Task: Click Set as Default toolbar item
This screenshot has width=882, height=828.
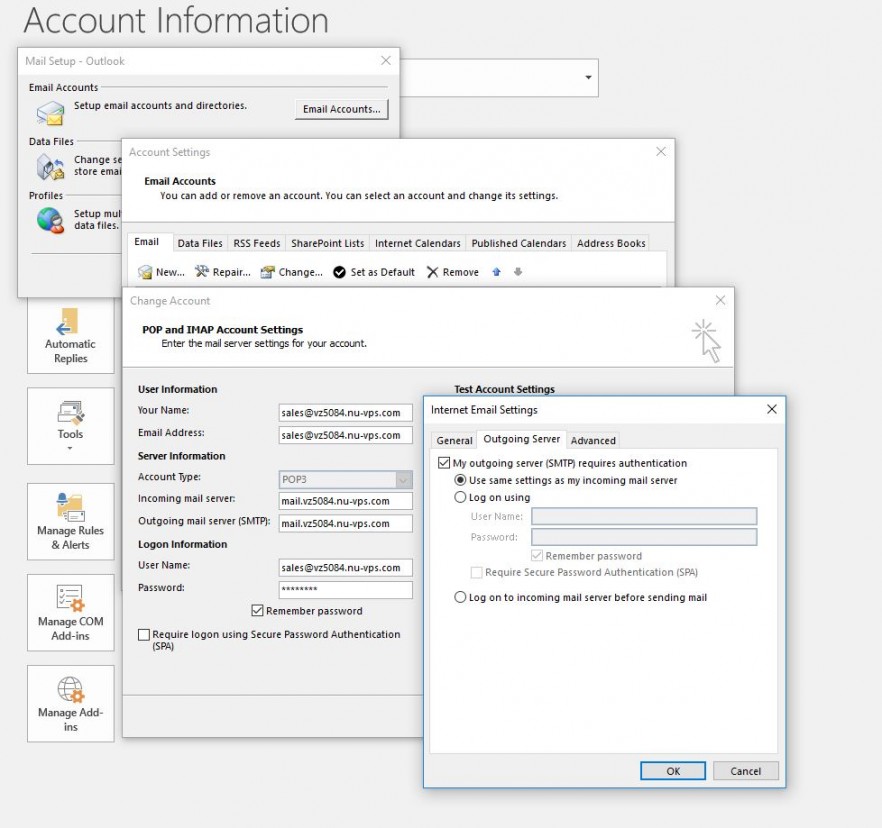Action: pos(374,272)
